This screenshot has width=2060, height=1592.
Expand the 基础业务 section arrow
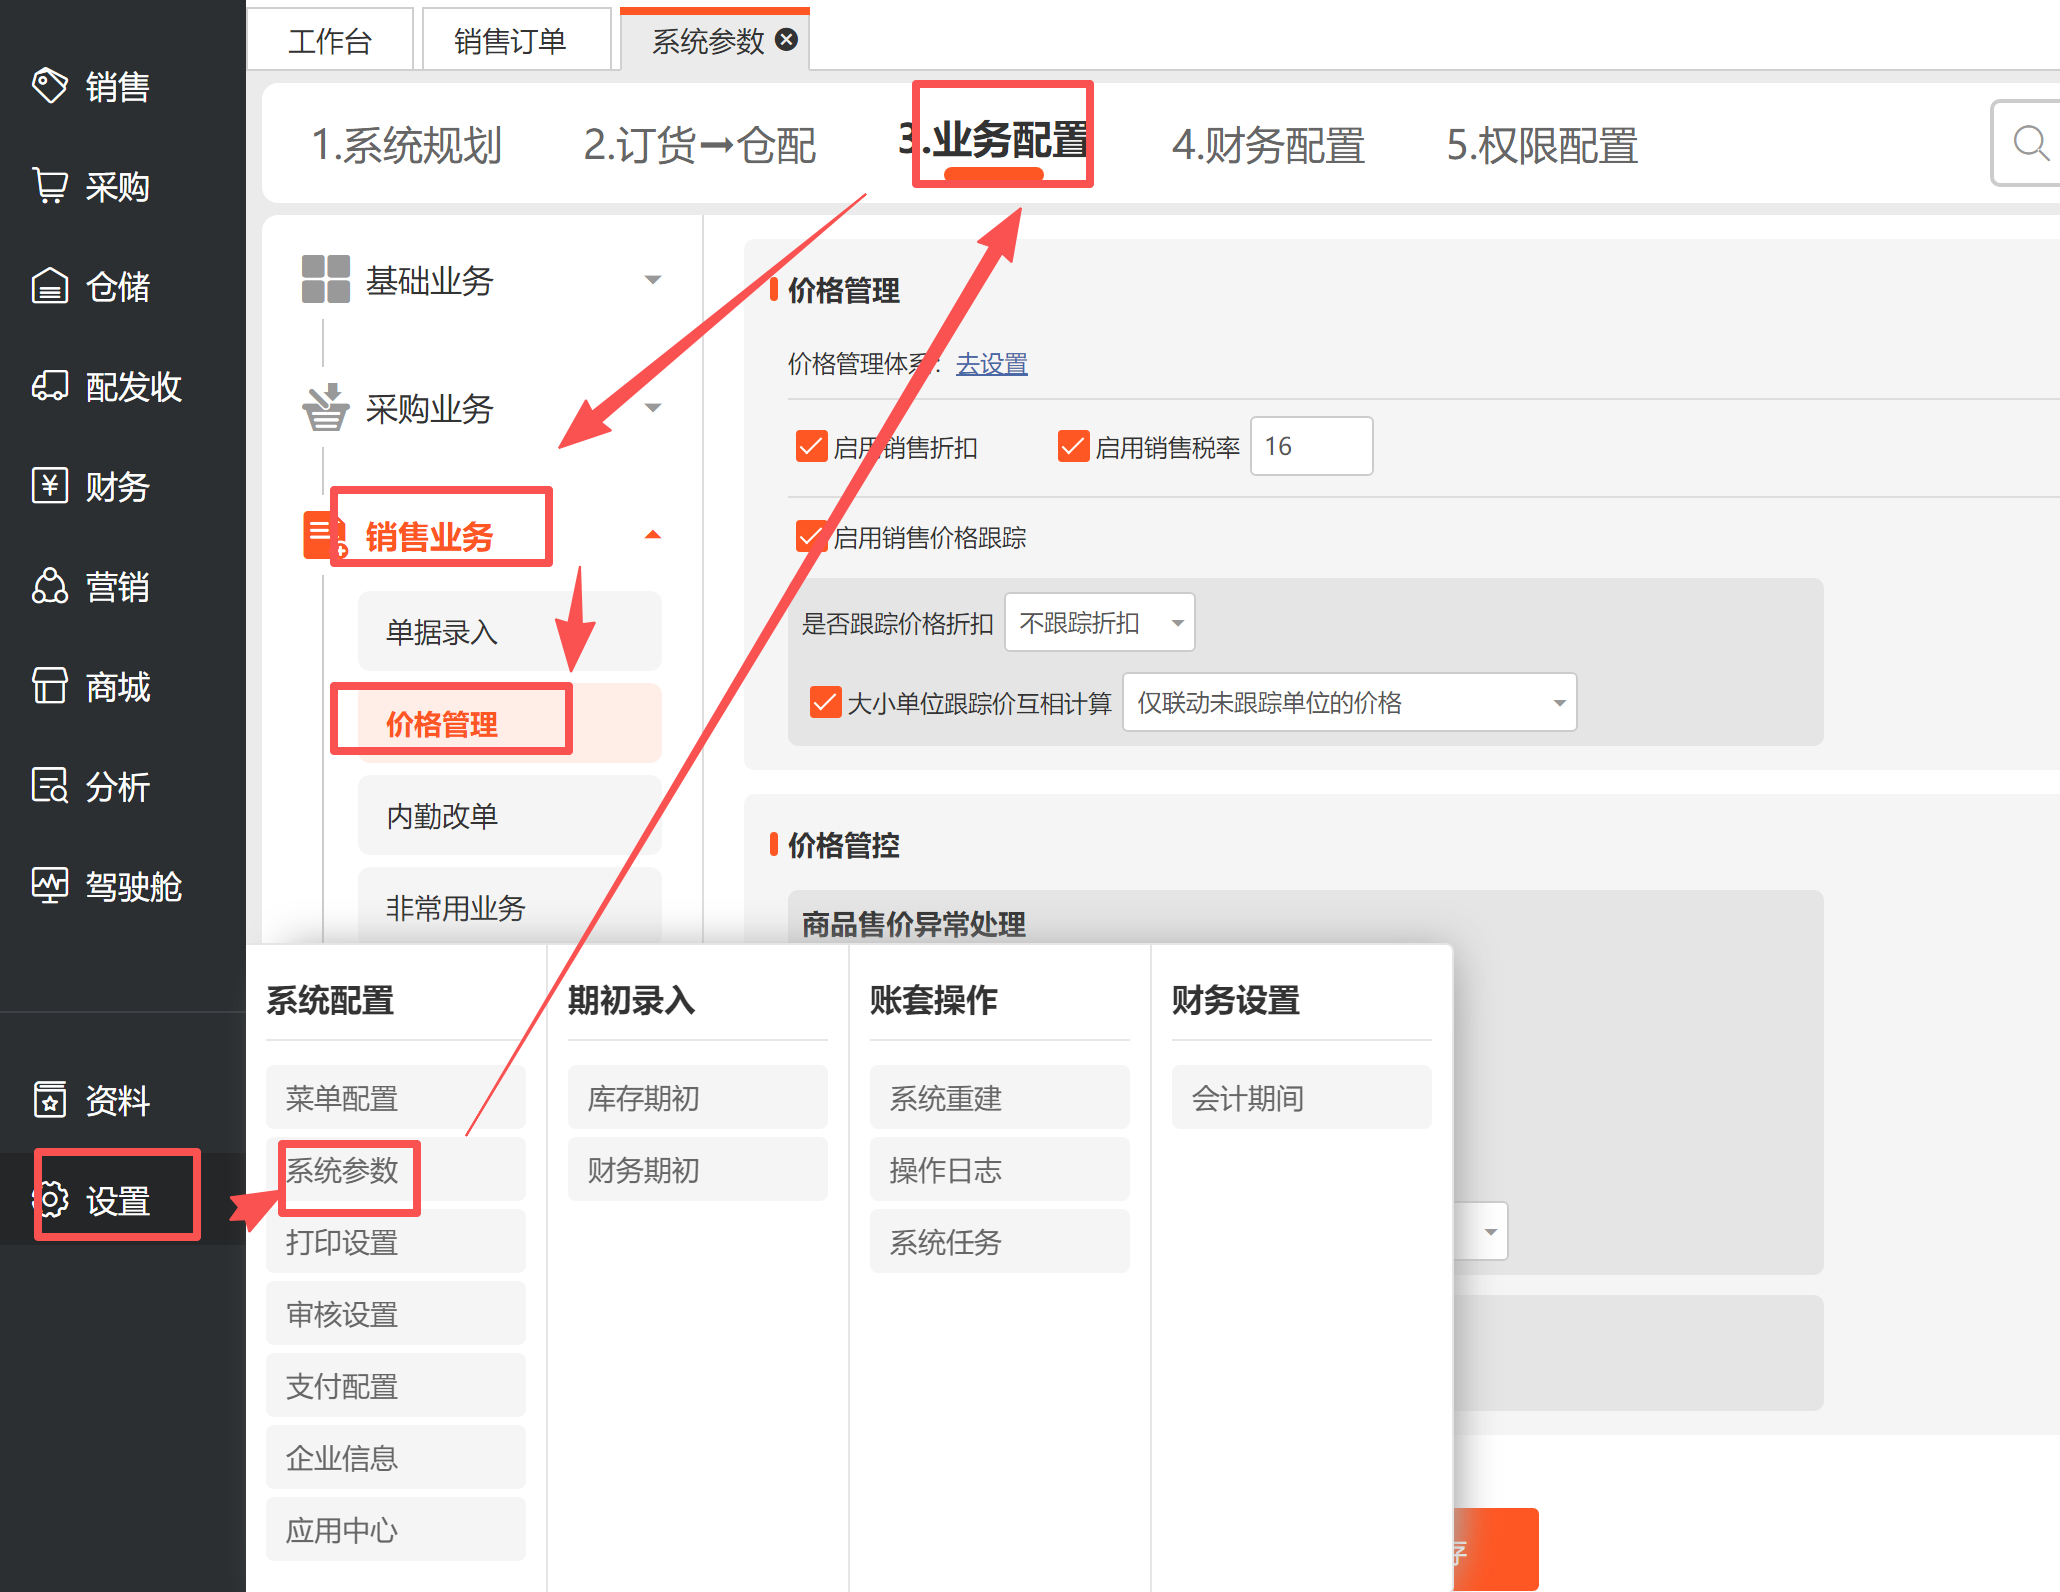point(653,280)
